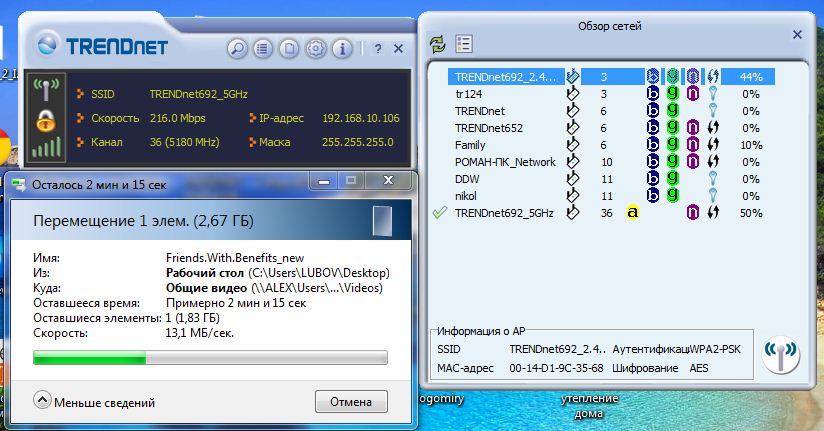Image resolution: width=824 pixels, height=431 pixels.
Task: Click the green file transfer progress bar
Action: (x=210, y=358)
